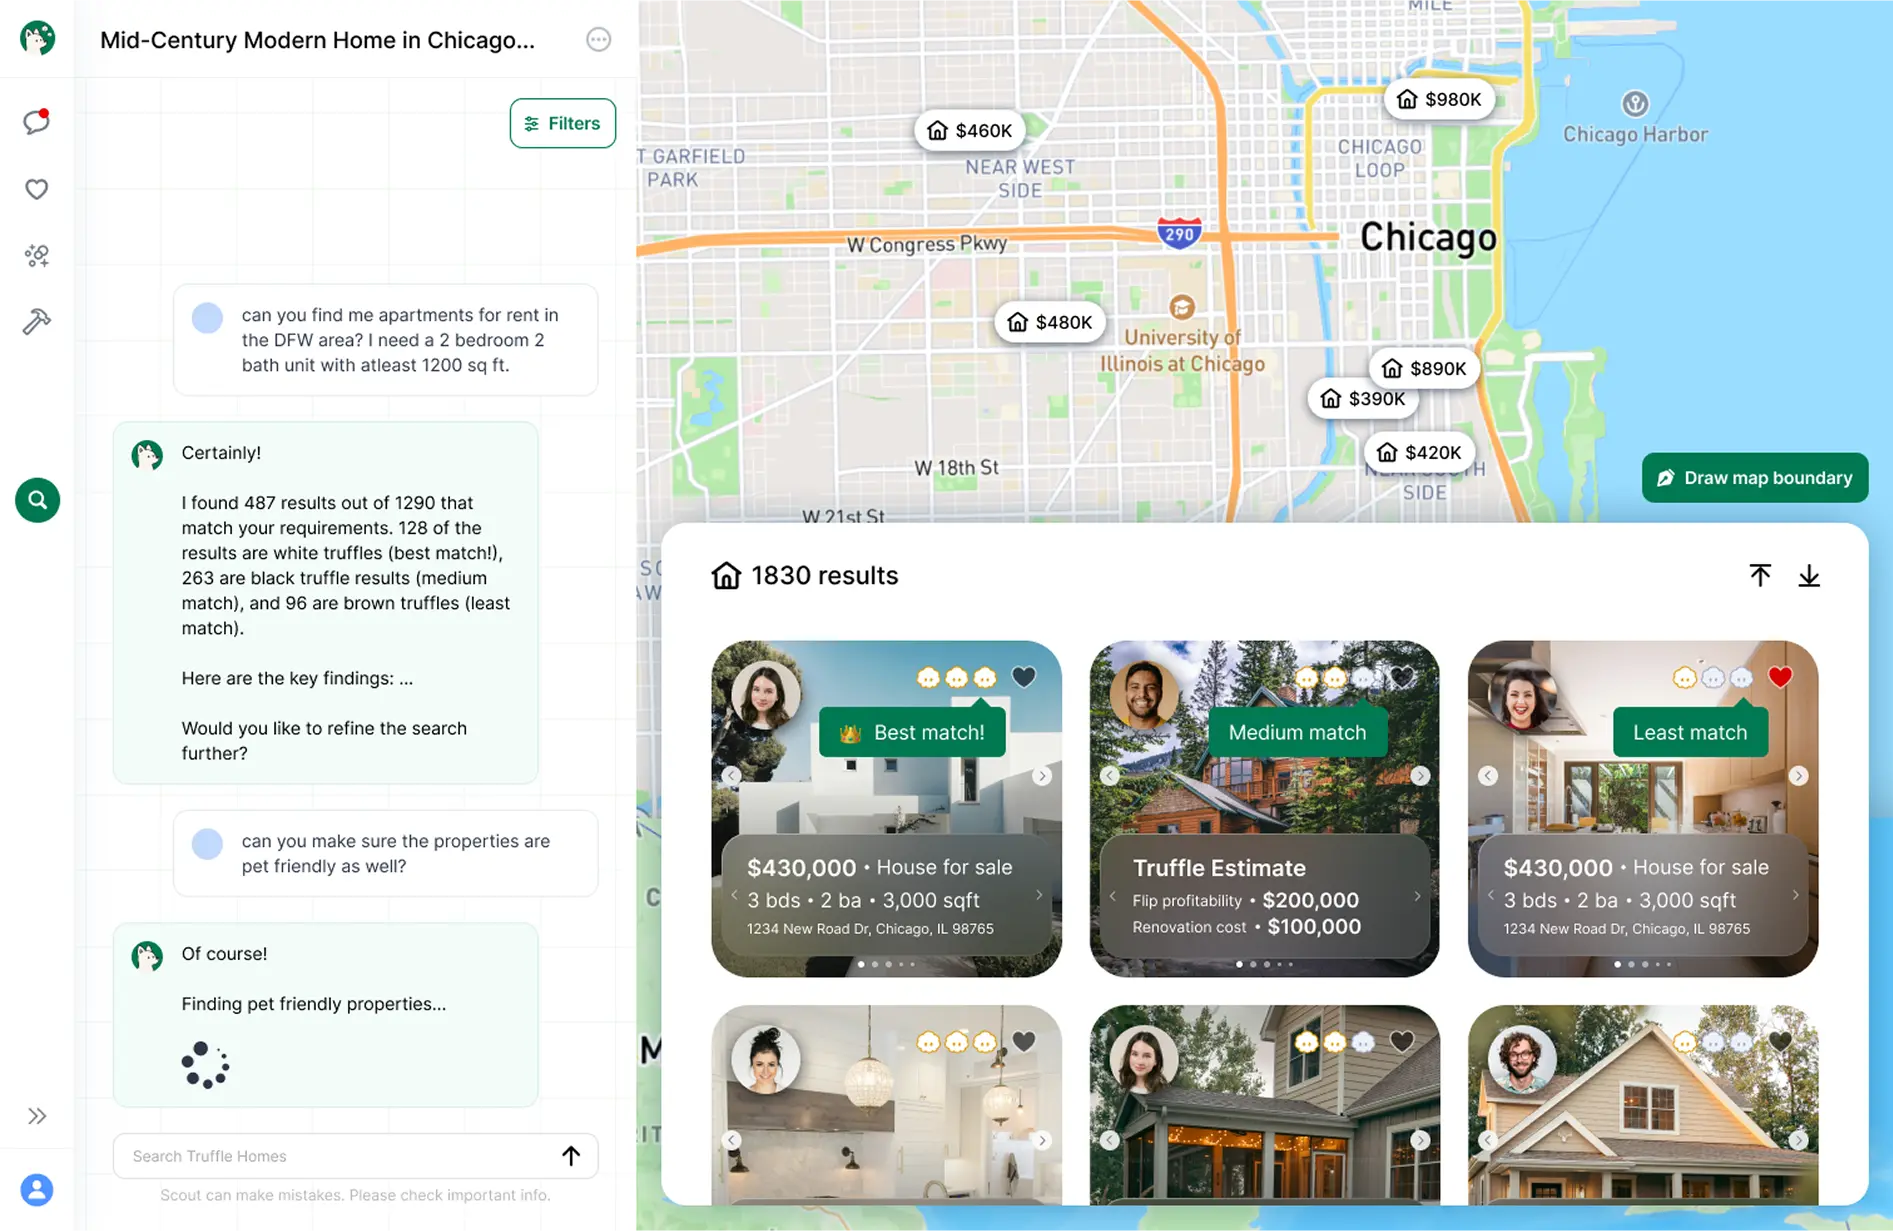Select the $390K map marker
The image size is (1893, 1231).
coord(1363,398)
